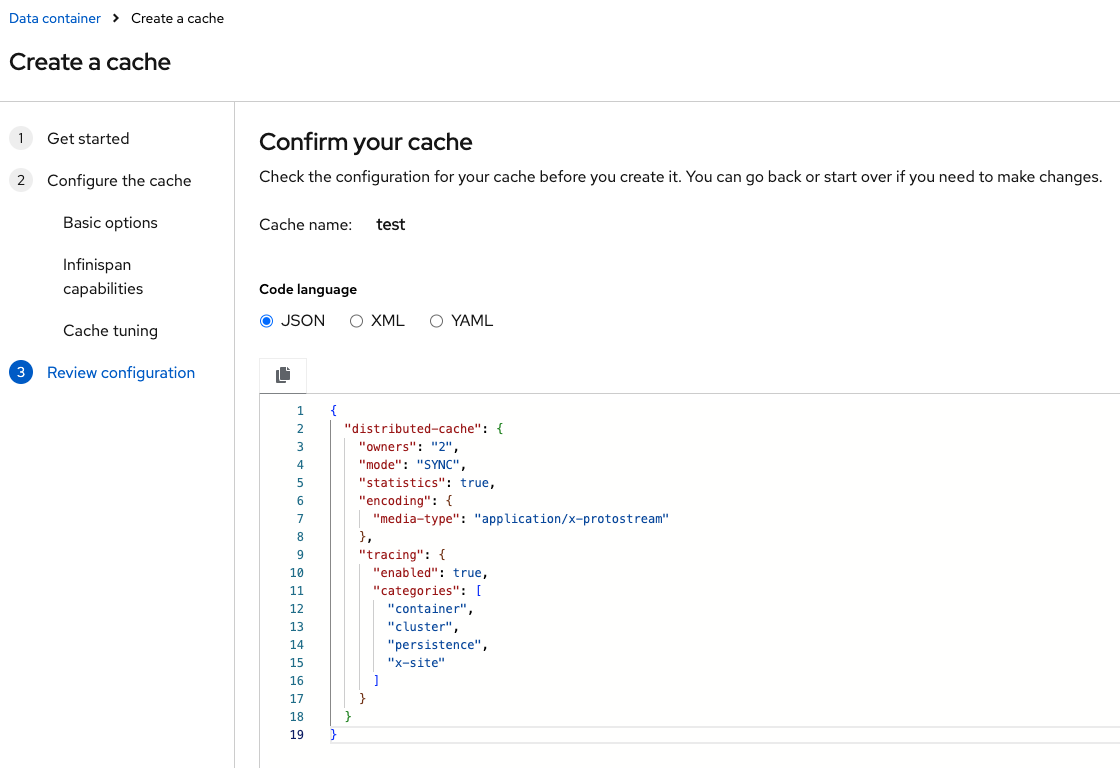Viewport: 1120px width, 768px height.
Task: Click the step 2 number badge
Action: [x=20, y=180]
